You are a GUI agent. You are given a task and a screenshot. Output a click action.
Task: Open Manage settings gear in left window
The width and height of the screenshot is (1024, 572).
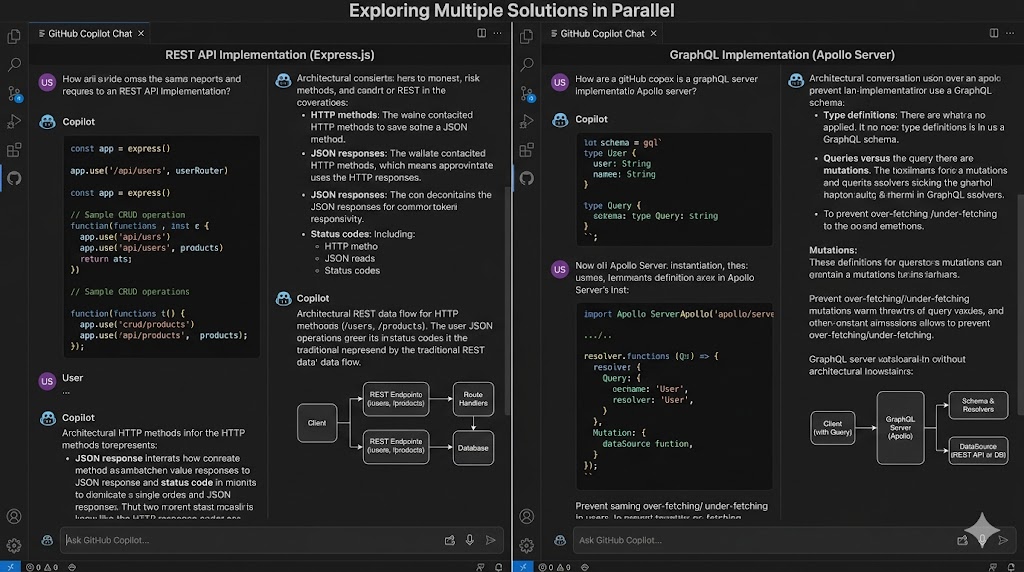click(x=14, y=546)
